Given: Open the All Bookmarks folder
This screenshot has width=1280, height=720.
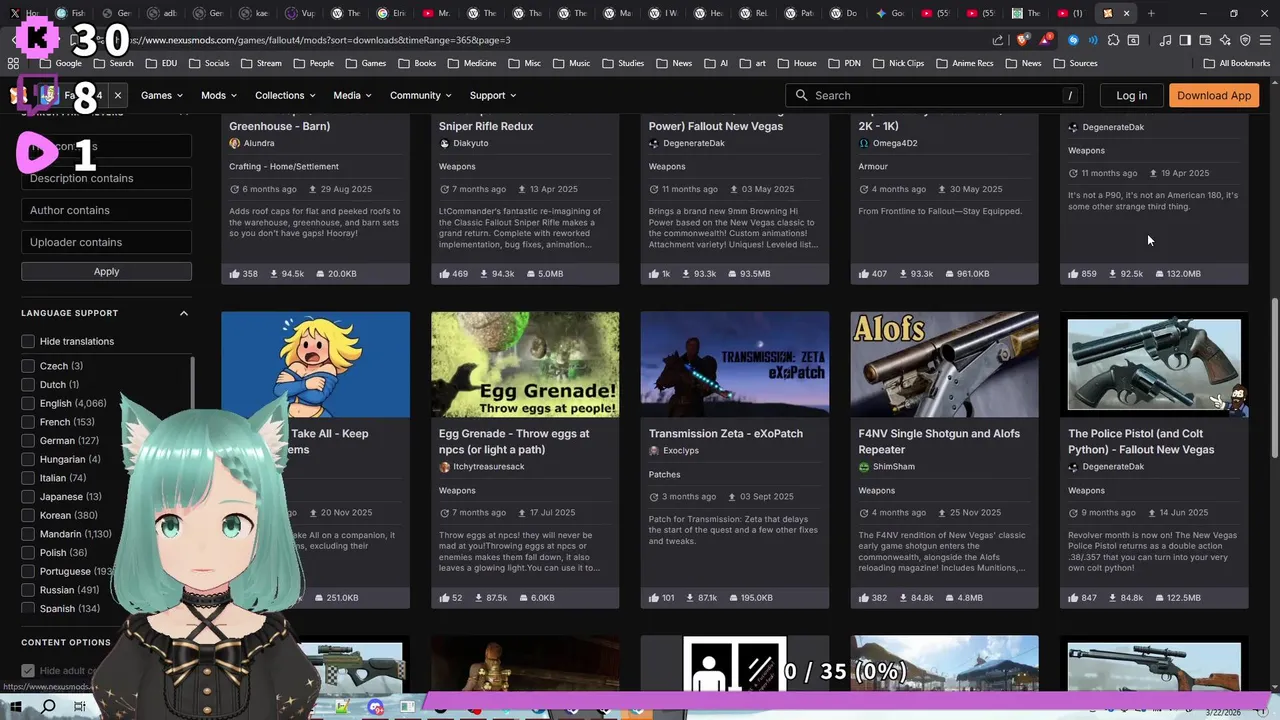Looking at the screenshot, I should pos(1236,63).
